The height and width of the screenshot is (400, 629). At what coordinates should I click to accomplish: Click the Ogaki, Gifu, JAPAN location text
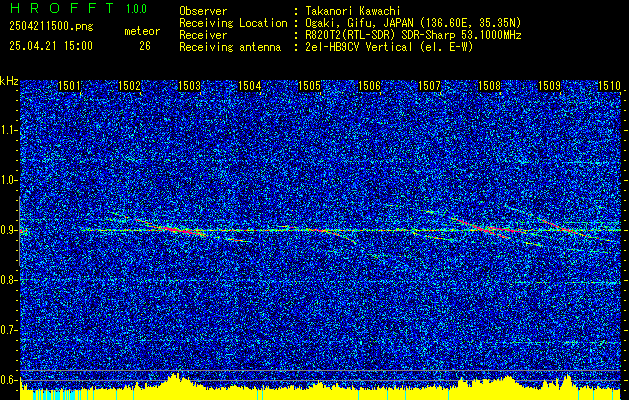tap(413, 23)
